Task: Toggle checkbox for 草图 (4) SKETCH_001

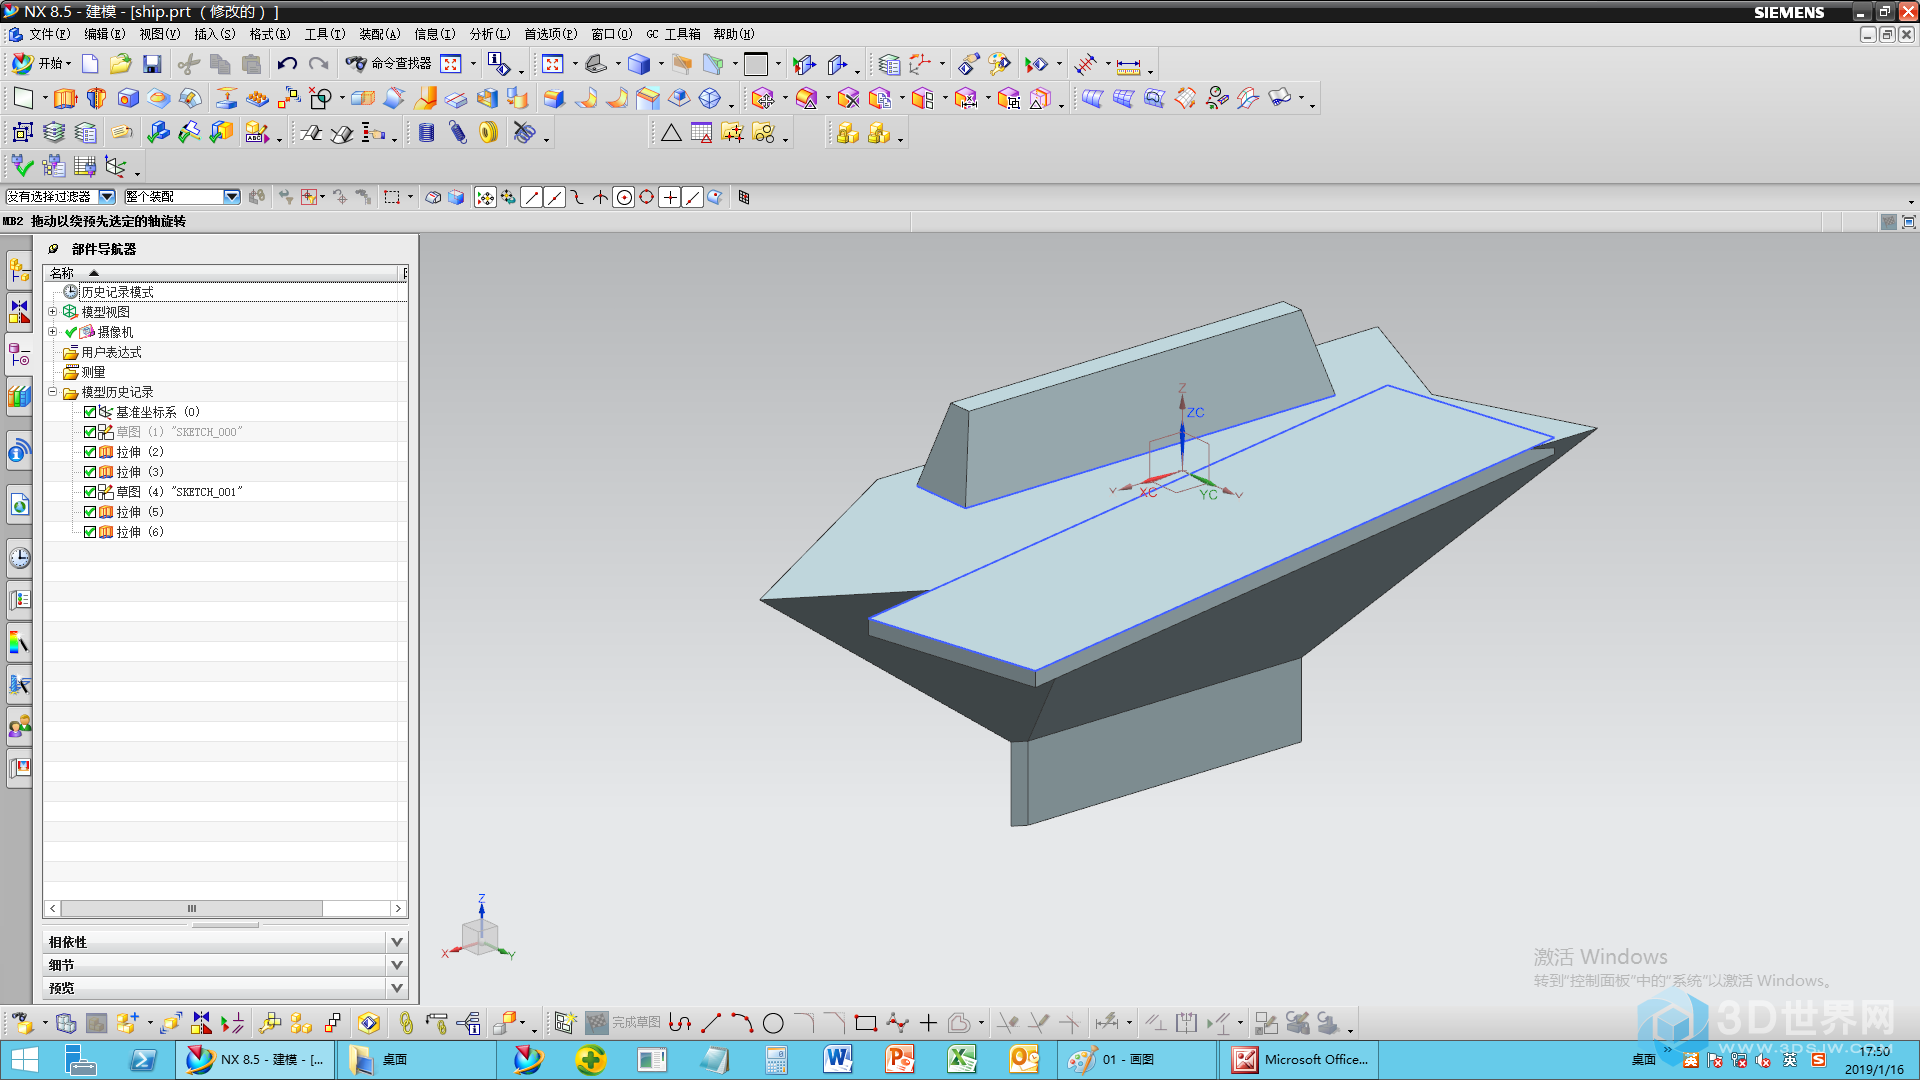Action: 90,492
